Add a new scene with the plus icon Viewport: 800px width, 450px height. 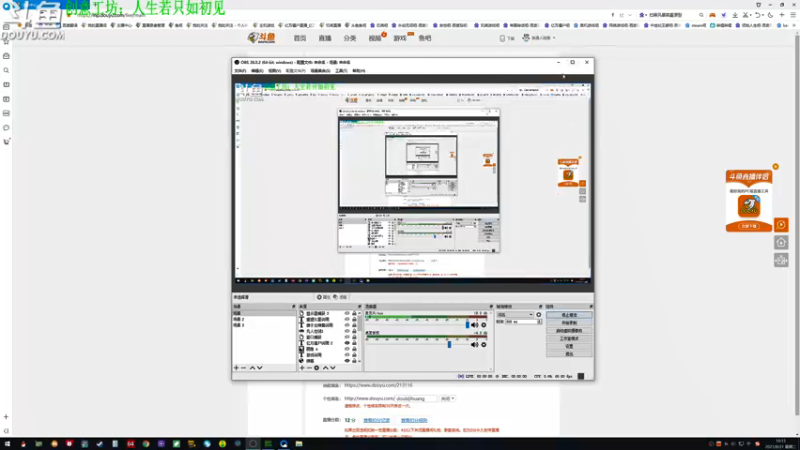pos(236,368)
